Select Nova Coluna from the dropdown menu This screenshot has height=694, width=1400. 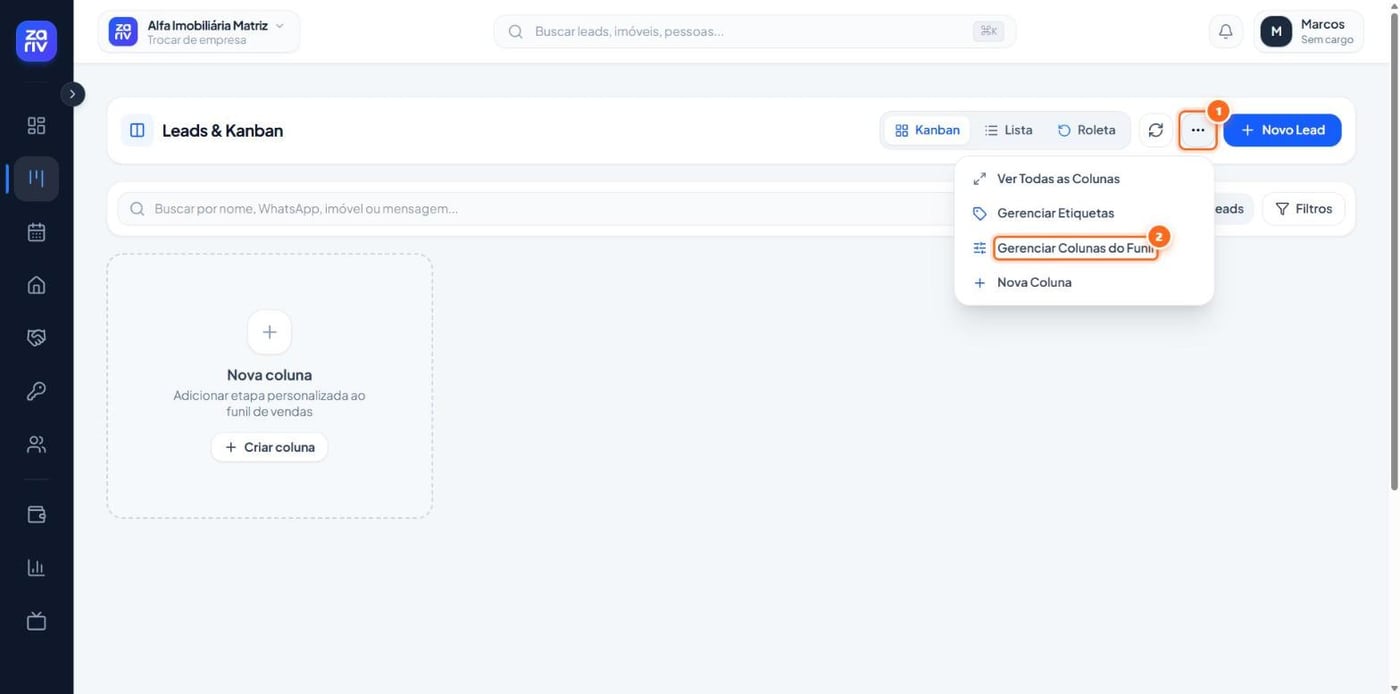coord(1084,282)
